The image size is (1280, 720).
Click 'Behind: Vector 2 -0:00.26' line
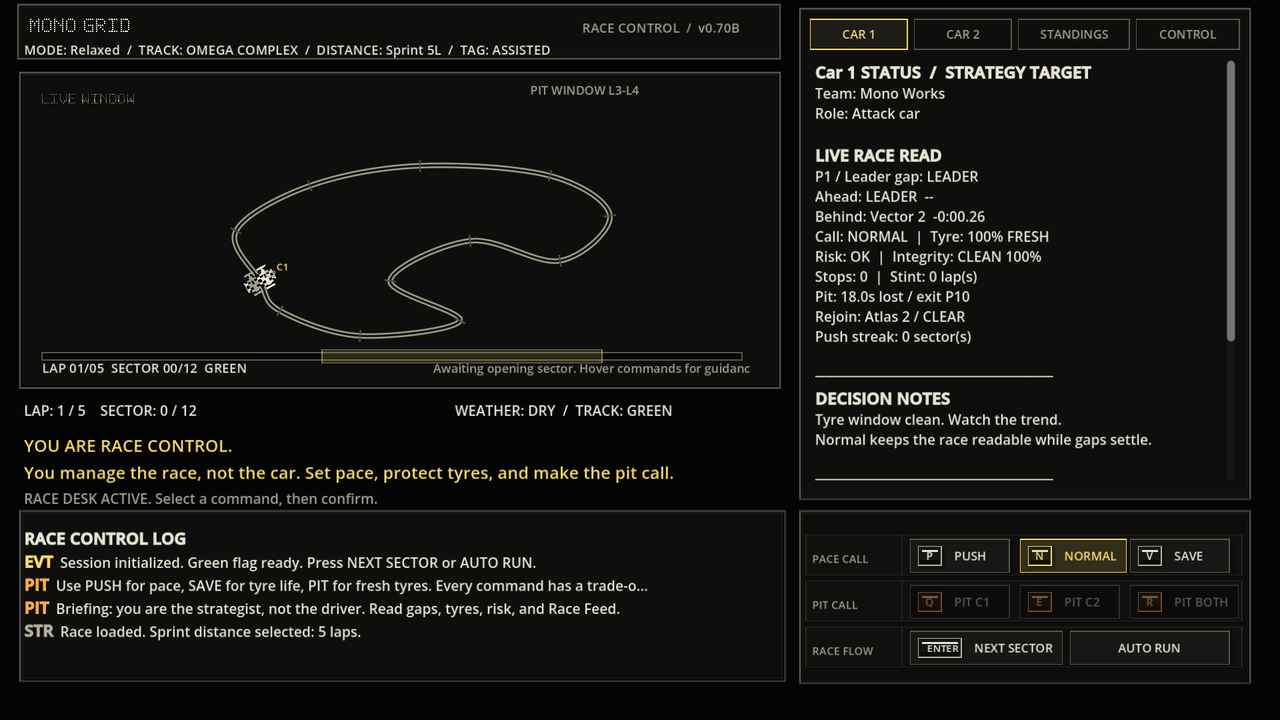coord(900,217)
